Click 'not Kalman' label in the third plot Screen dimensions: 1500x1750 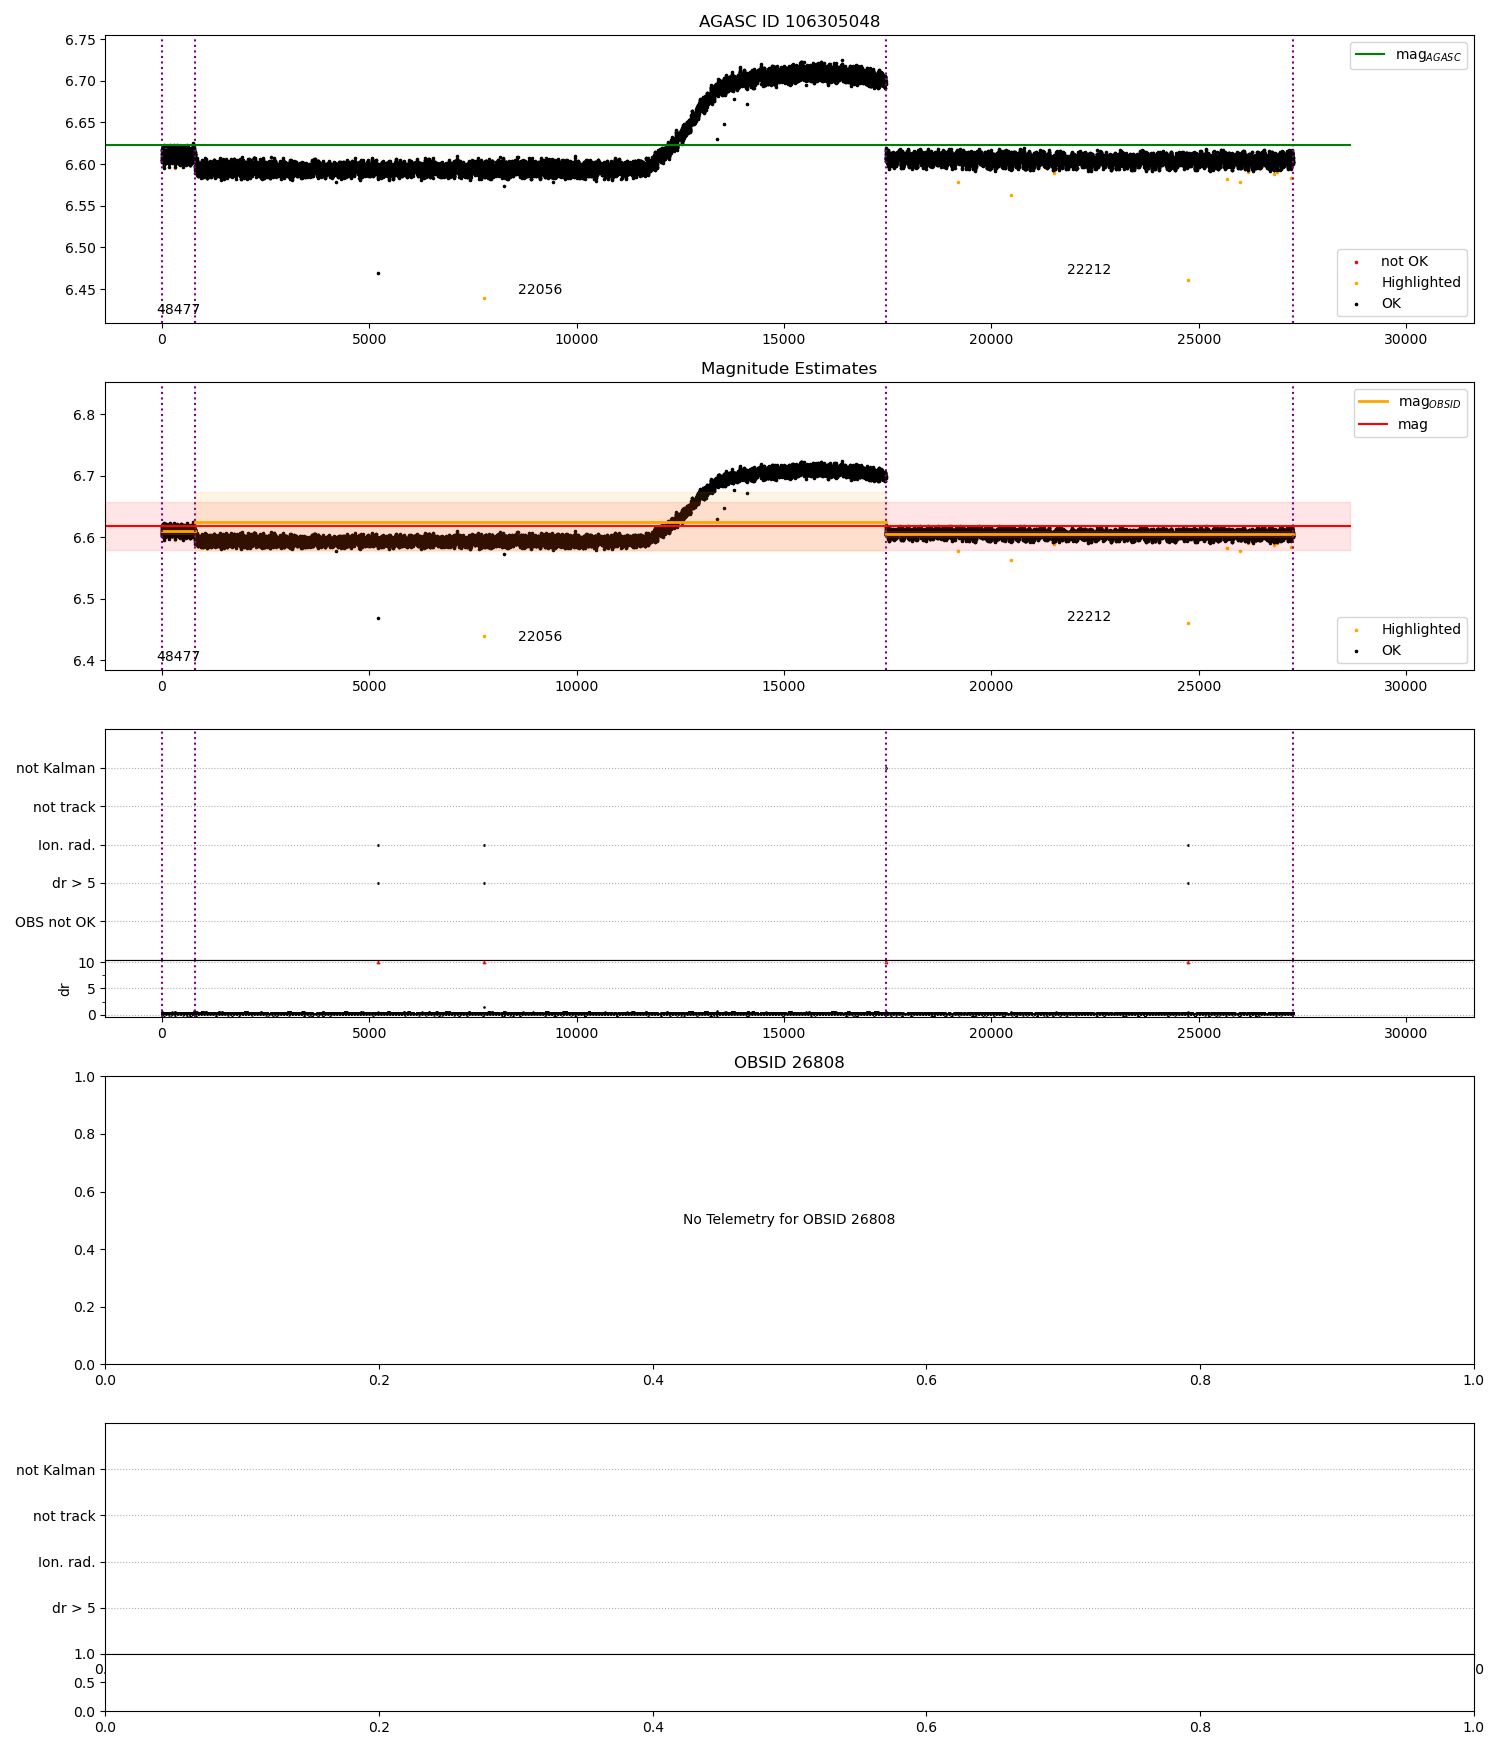(56, 769)
